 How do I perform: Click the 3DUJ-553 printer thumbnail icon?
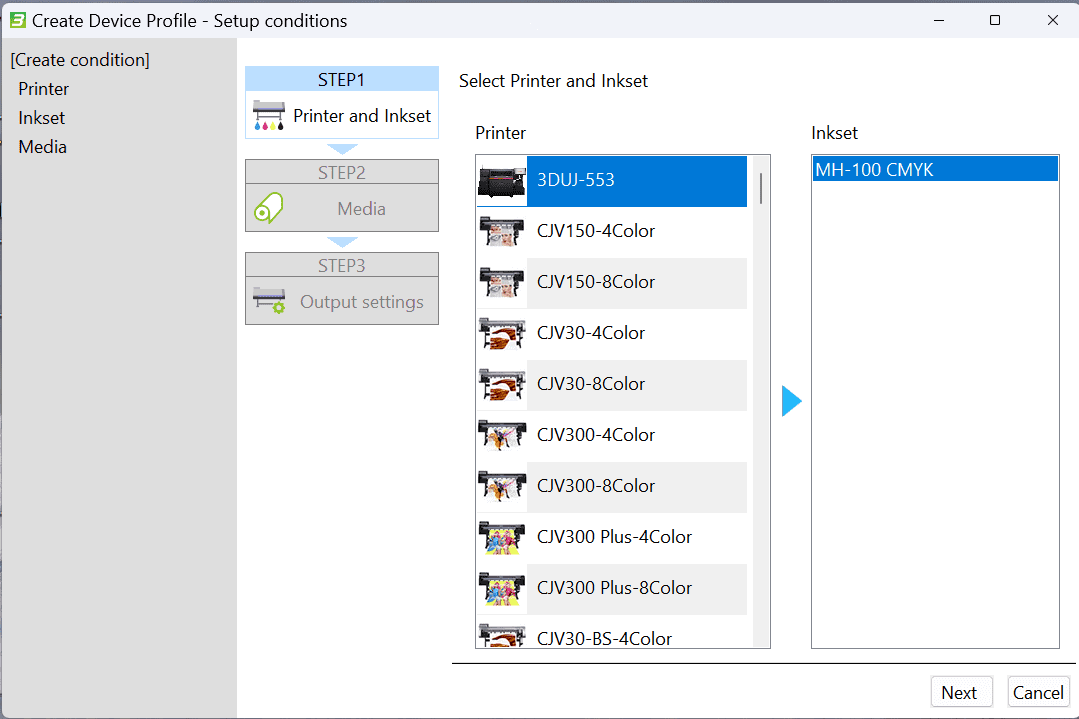click(501, 181)
